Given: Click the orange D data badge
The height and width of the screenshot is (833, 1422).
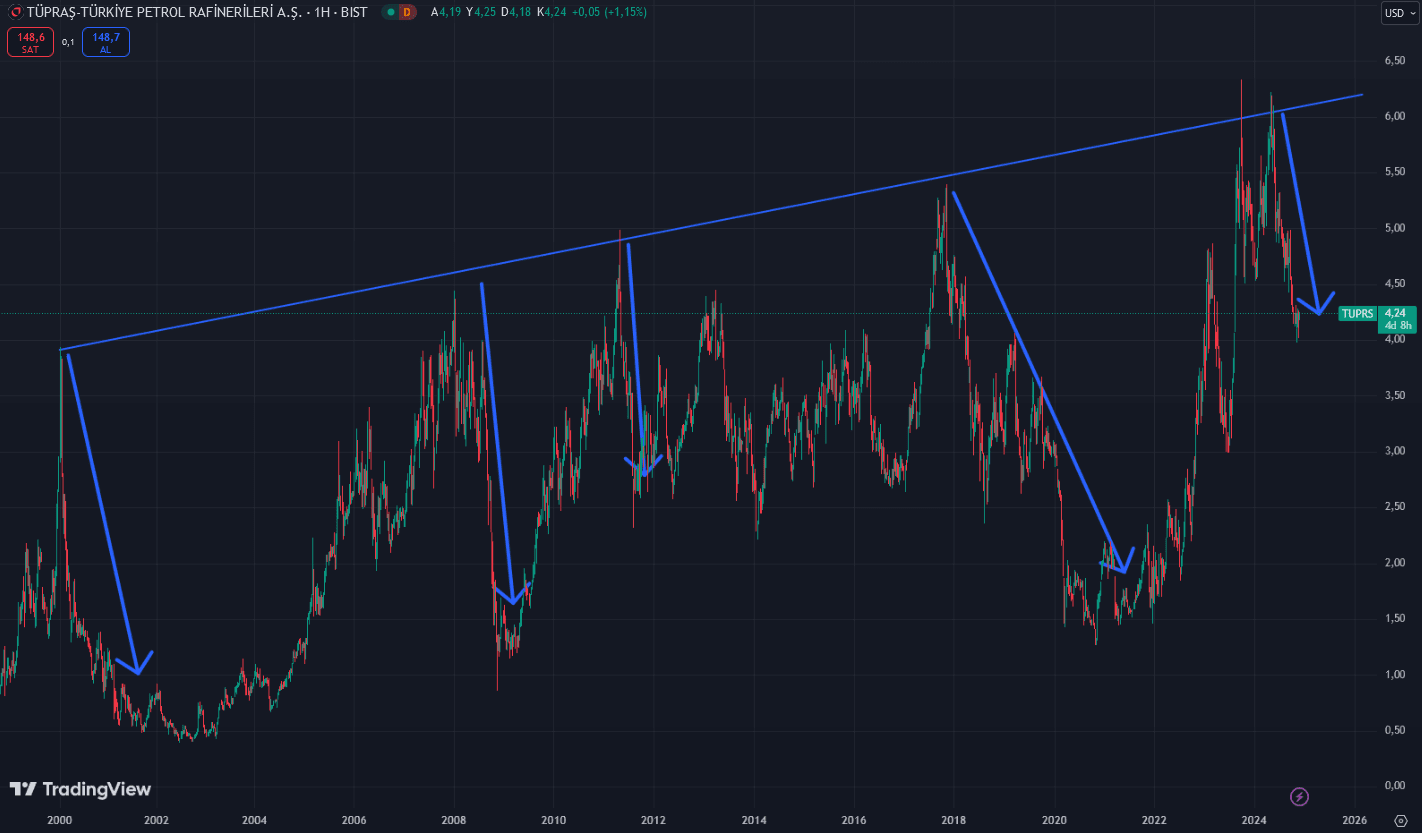Looking at the screenshot, I should point(405,12).
